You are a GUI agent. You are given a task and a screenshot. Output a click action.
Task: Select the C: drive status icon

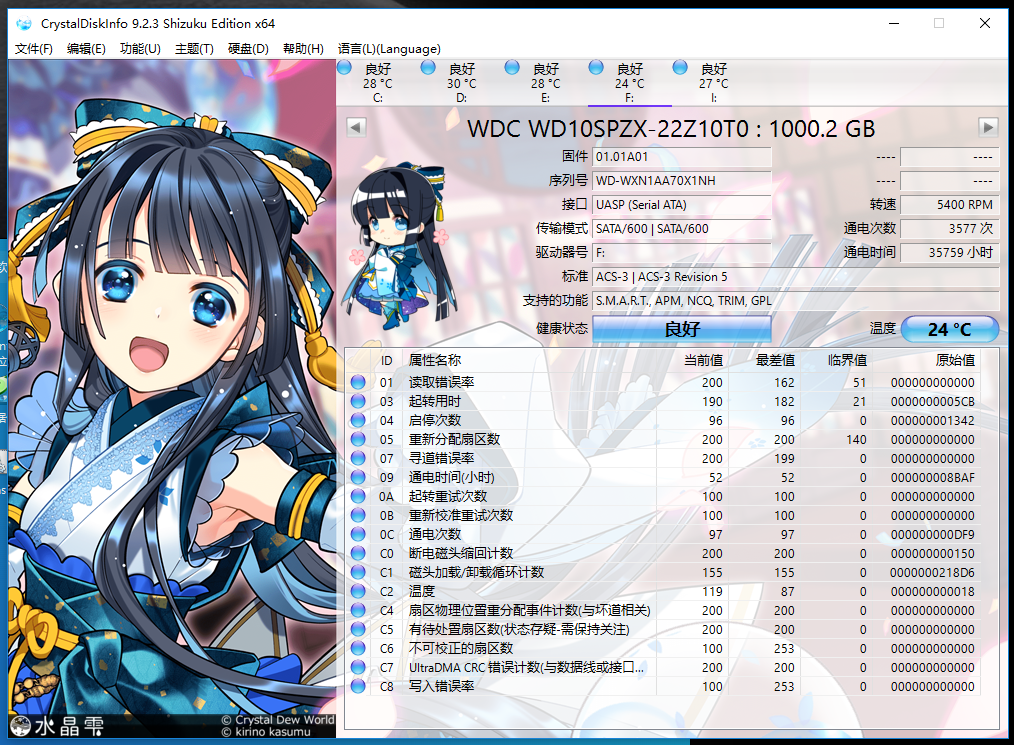[x=345, y=68]
